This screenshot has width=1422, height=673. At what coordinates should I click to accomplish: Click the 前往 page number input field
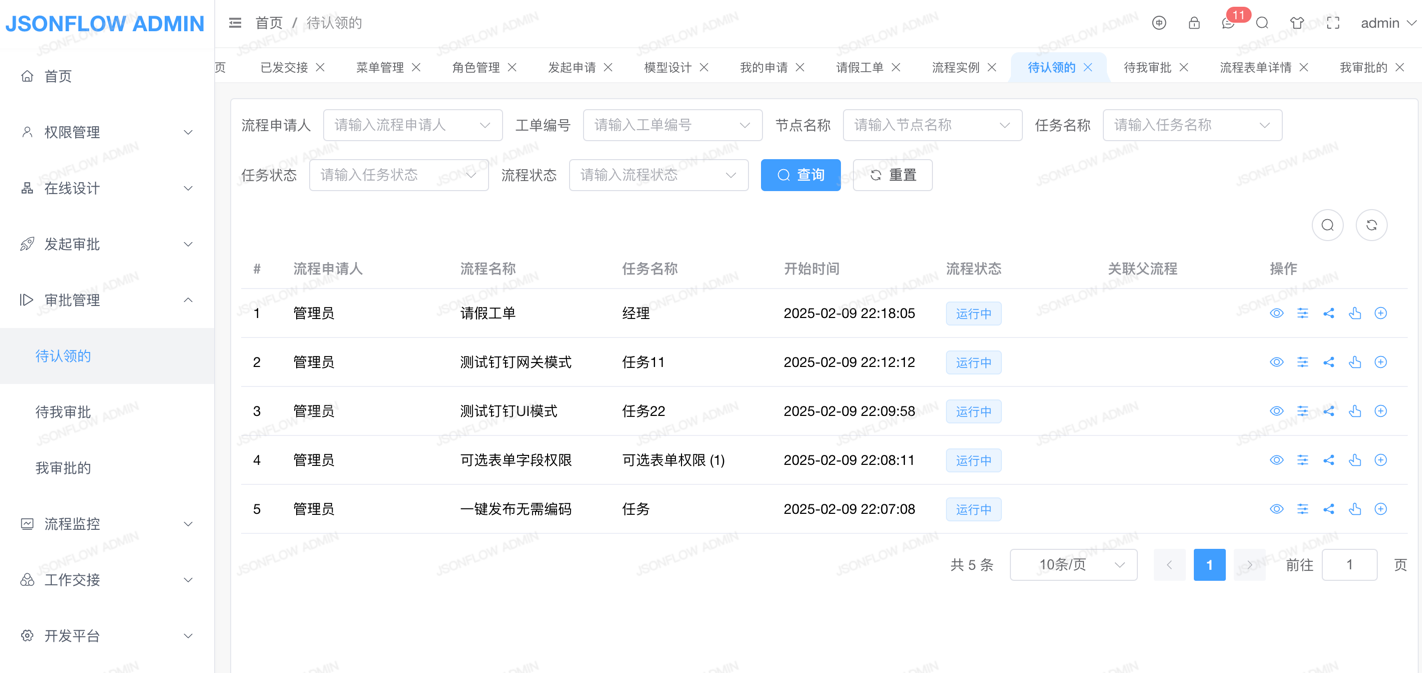point(1349,565)
